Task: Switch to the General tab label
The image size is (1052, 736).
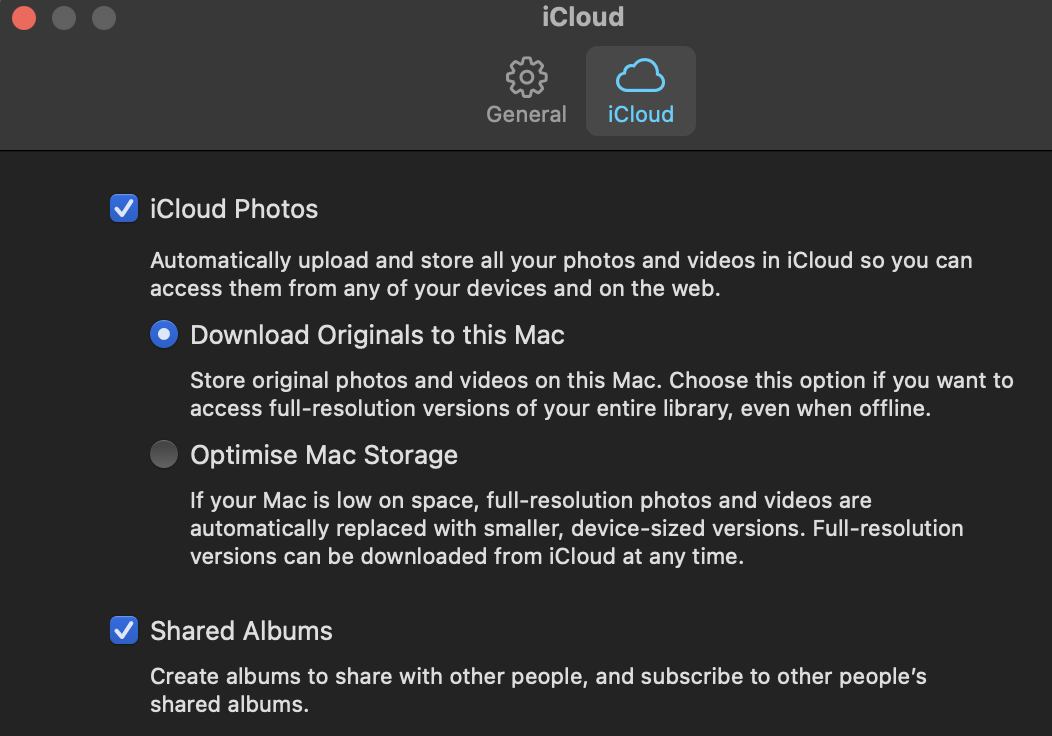Action: coord(526,114)
